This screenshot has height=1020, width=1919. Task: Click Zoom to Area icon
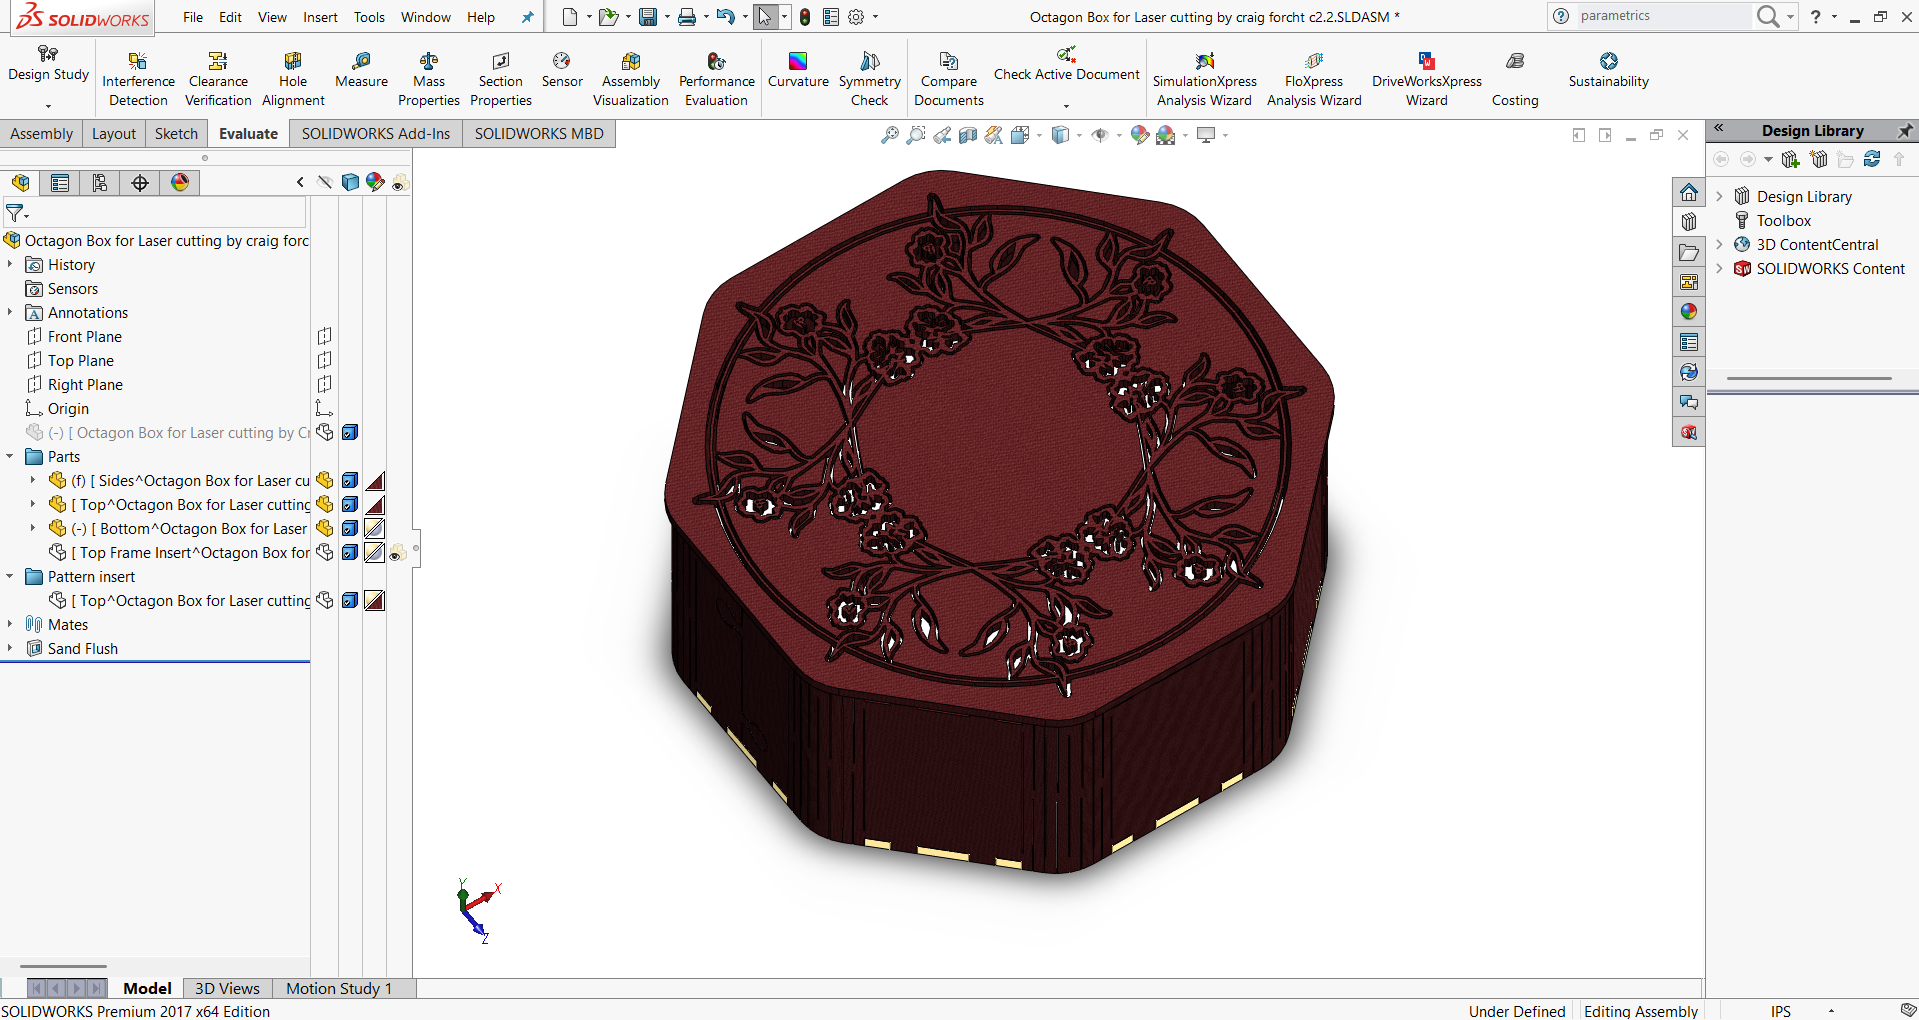pyautogui.click(x=915, y=135)
